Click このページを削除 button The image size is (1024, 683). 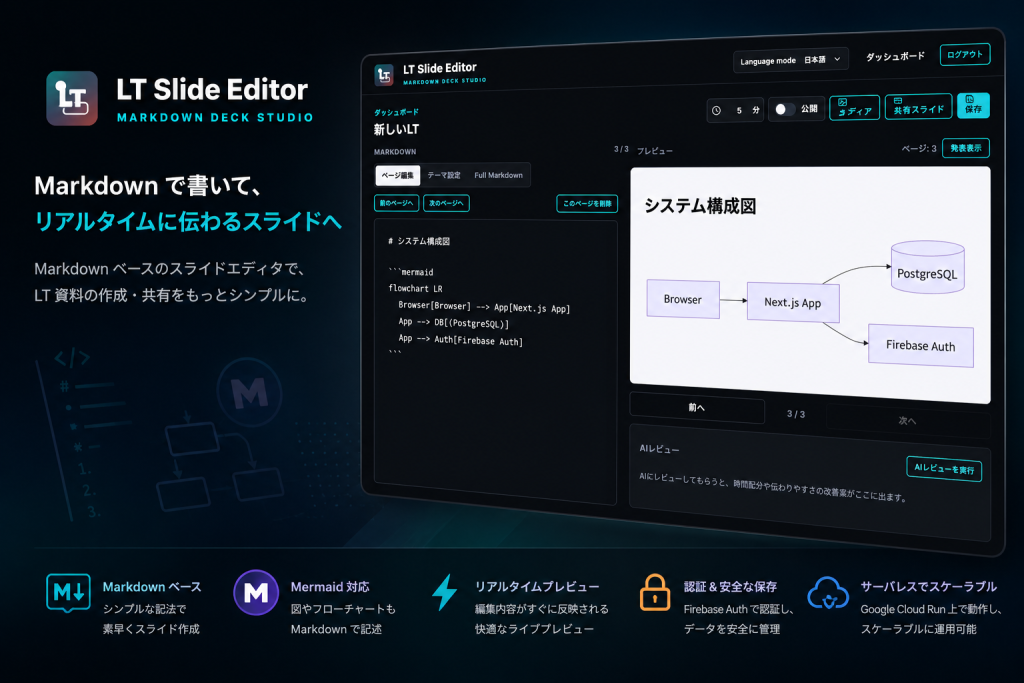coord(587,204)
